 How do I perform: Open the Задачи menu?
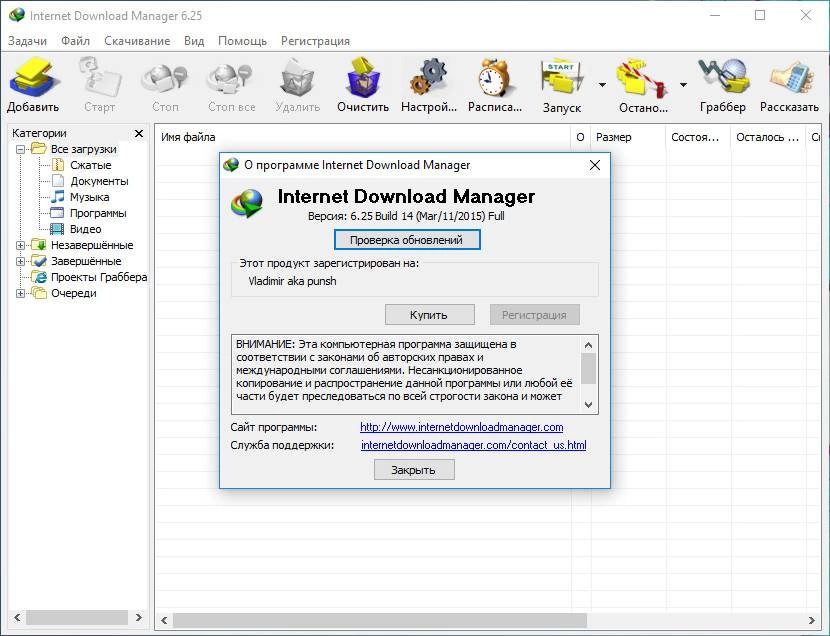click(x=28, y=41)
